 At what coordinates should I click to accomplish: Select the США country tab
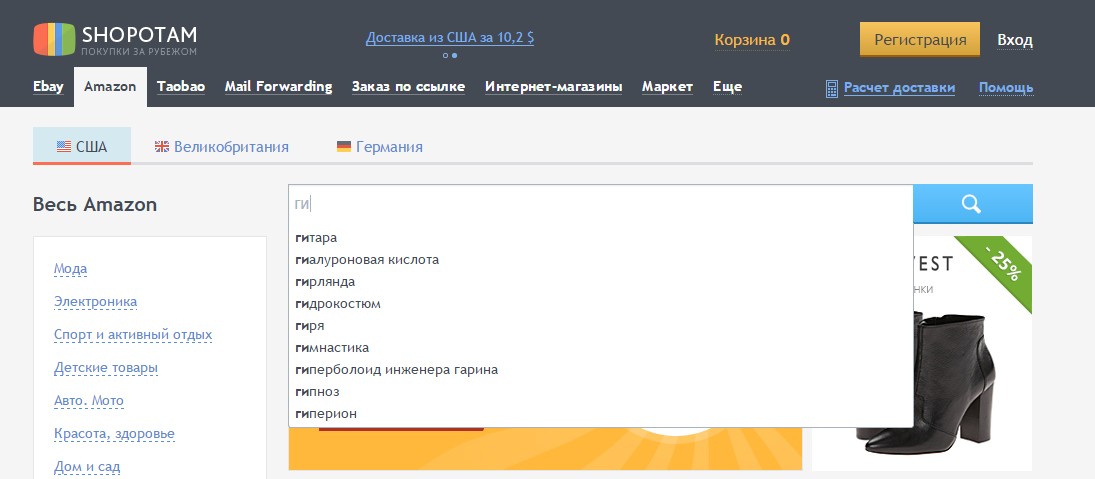pyautogui.click(x=82, y=146)
